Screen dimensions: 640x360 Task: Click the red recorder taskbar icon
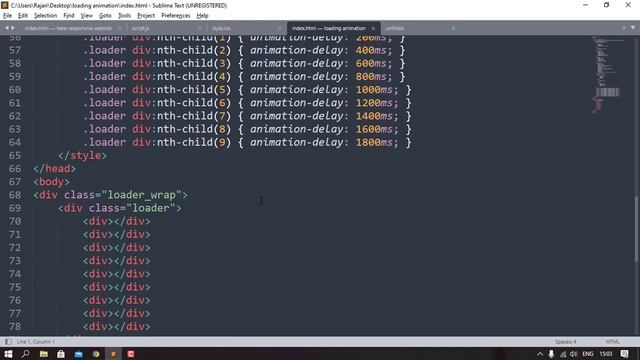[131, 354]
